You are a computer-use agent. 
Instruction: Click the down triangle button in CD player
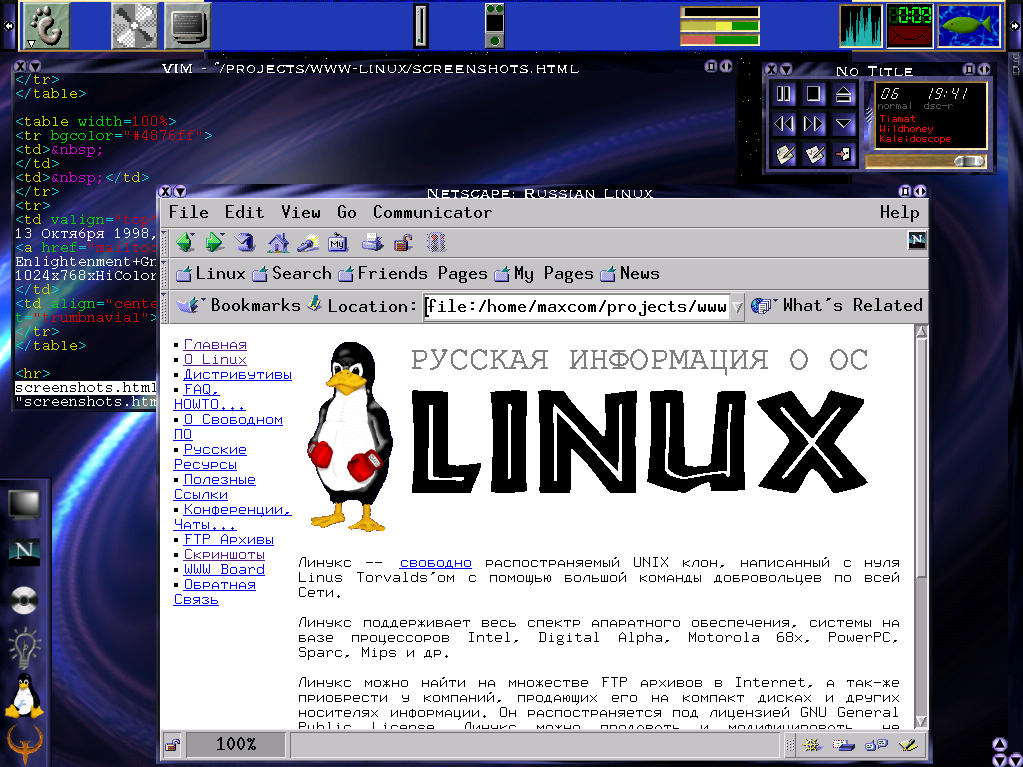coord(844,124)
